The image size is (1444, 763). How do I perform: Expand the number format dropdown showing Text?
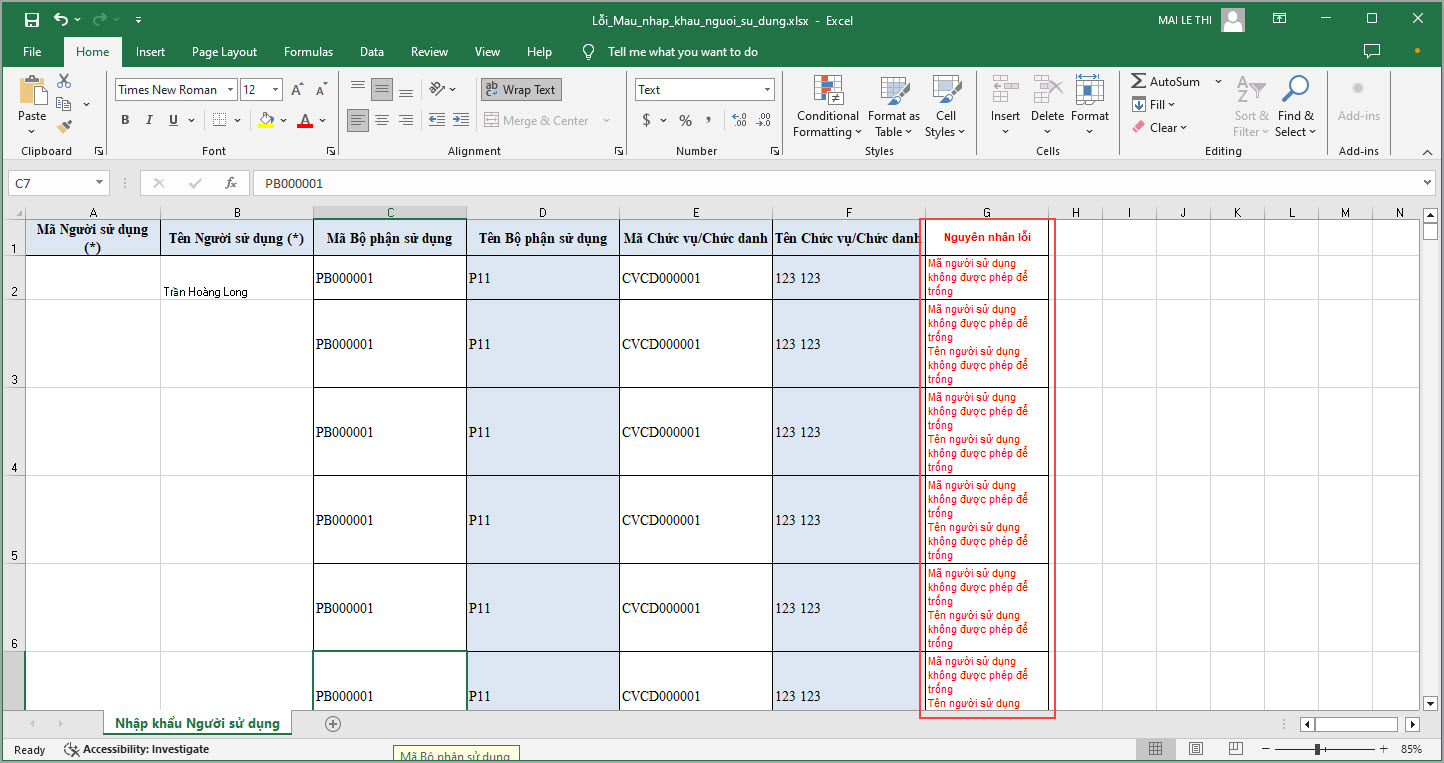[x=767, y=90]
